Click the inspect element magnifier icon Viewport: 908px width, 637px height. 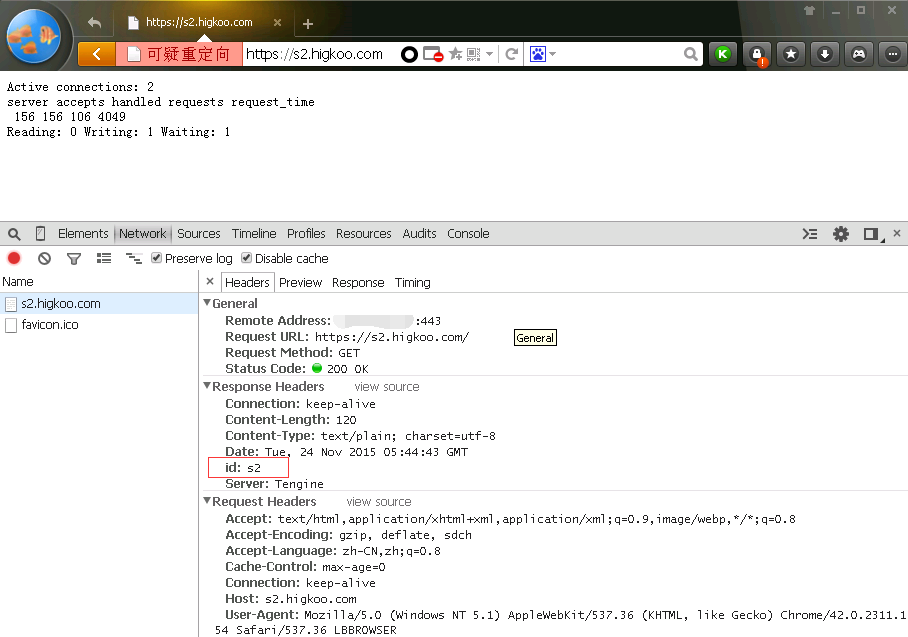[14, 234]
